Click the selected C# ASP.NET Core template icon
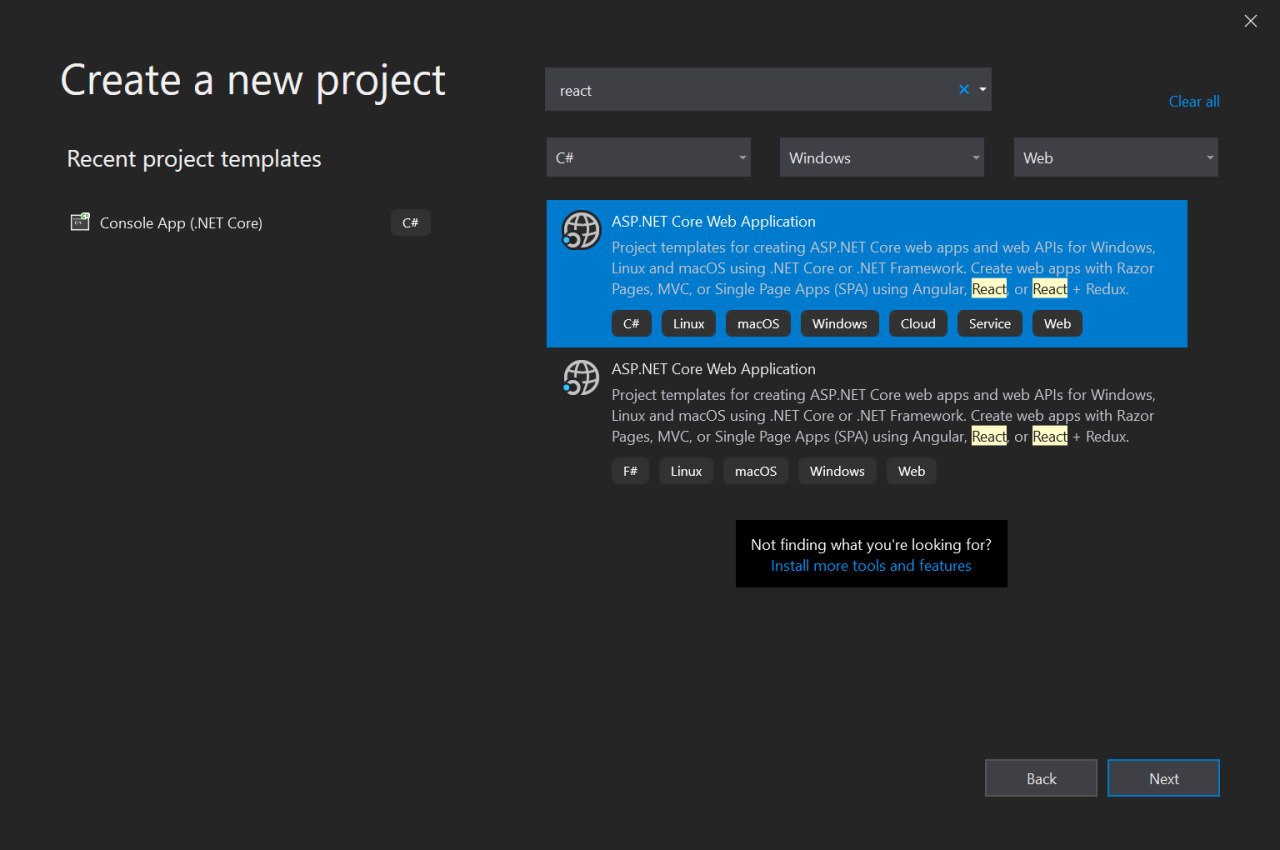1280x850 pixels. click(581, 231)
